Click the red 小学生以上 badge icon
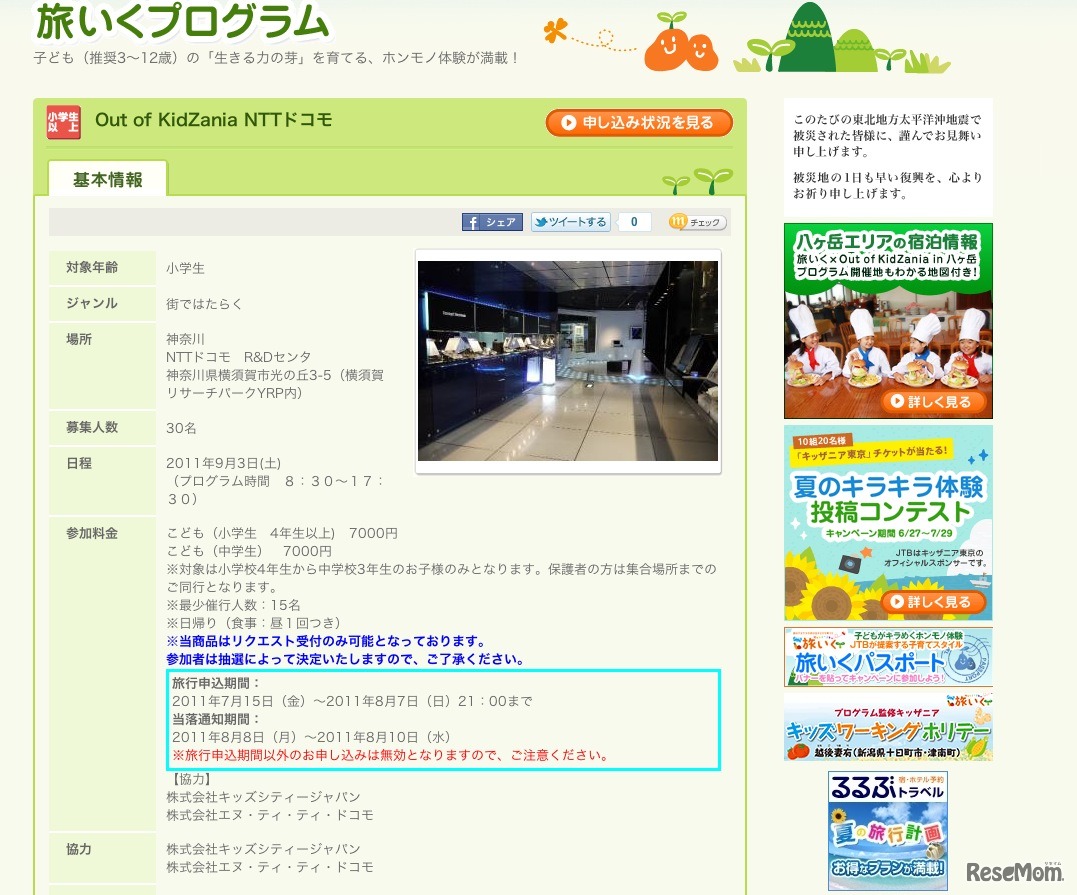 coord(63,120)
